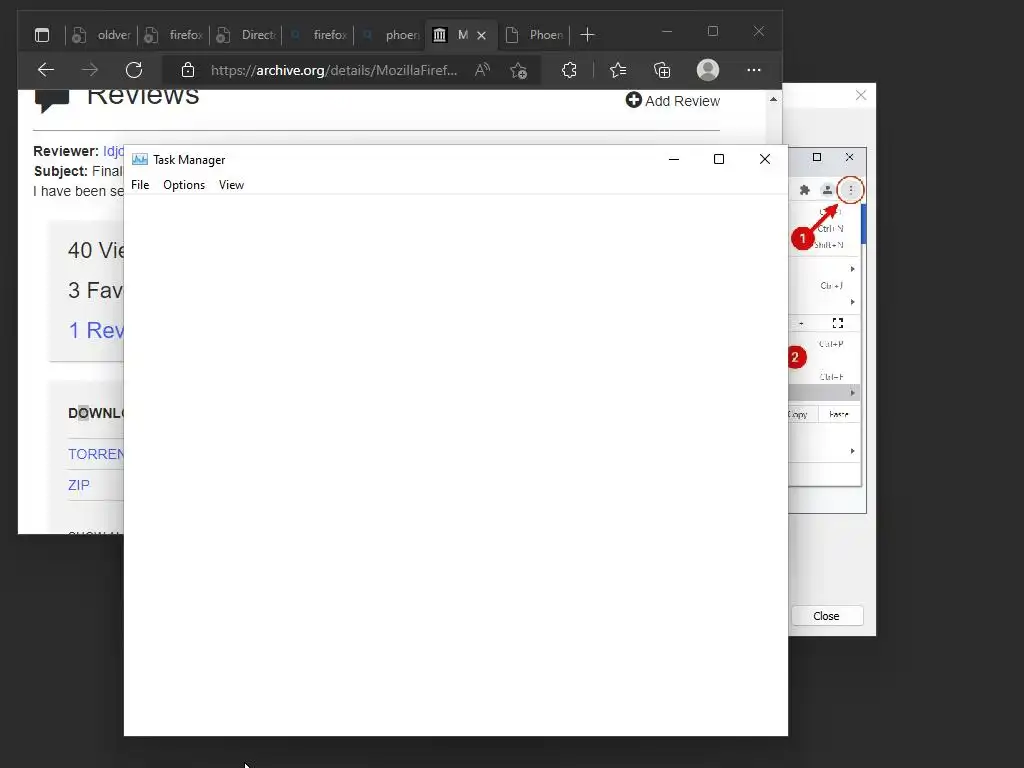The width and height of the screenshot is (1024, 768).
Task: Click the forward navigation arrow in Edge
Action: click(x=90, y=70)
